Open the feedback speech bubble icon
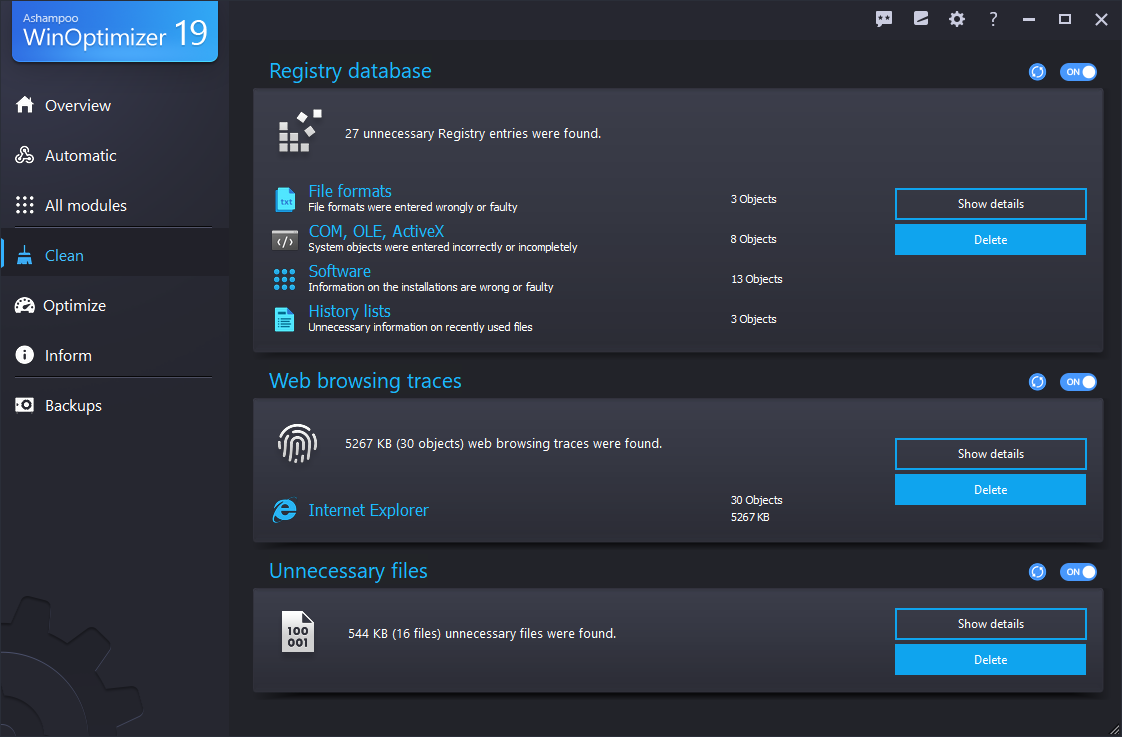This screenshot has height=737, width=1122. tap(884, 18)
